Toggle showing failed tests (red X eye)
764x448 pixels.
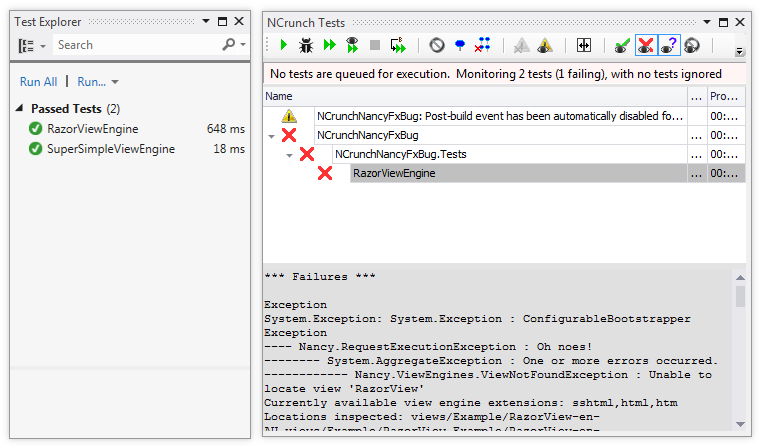(x=646, y=45)
